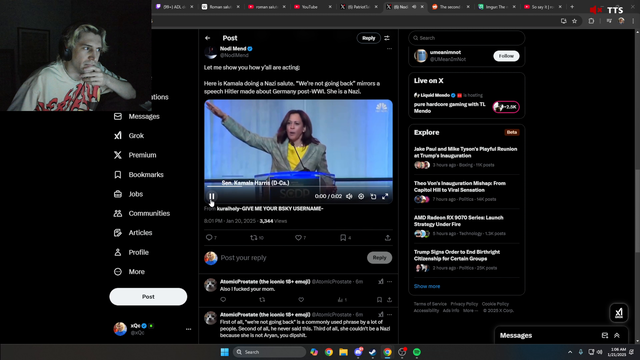Switch to The second... Reddit tab
The image size is (640, 360).
[450, 7]
